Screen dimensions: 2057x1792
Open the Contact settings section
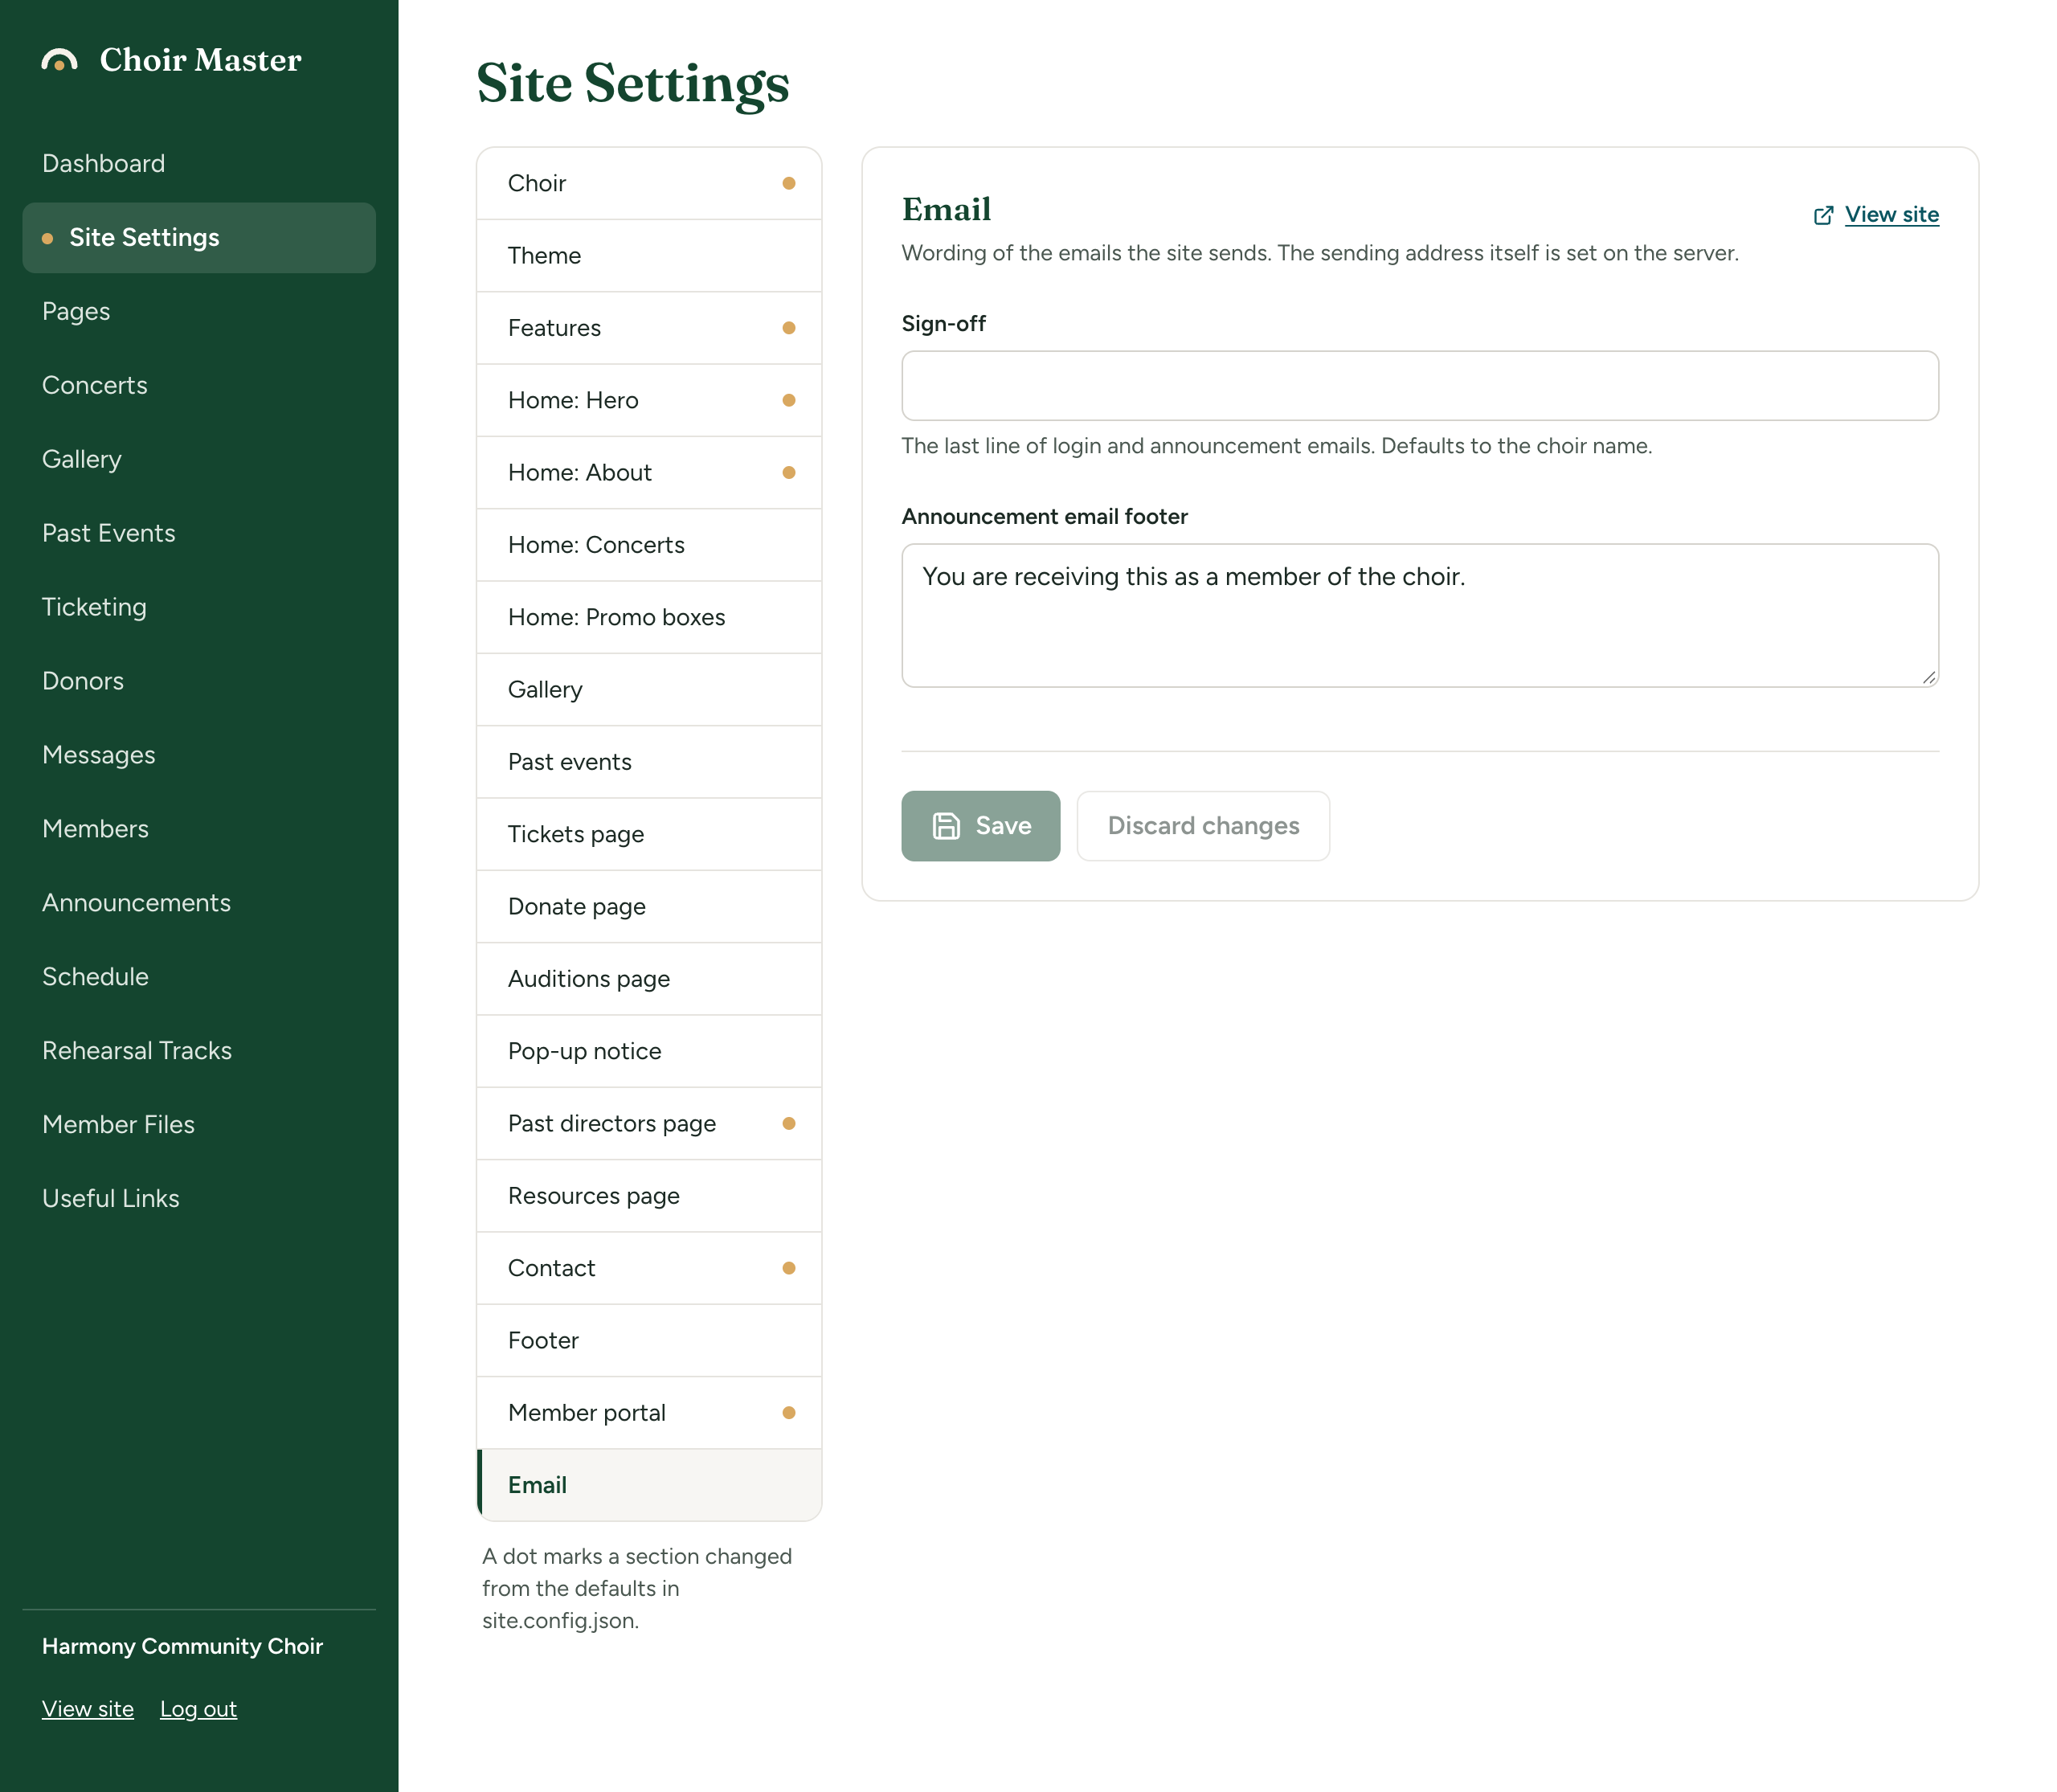point(649,1268)
